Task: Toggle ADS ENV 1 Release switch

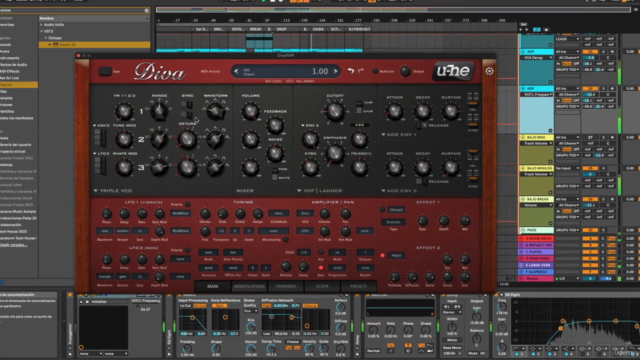Action: click(421, 125)
